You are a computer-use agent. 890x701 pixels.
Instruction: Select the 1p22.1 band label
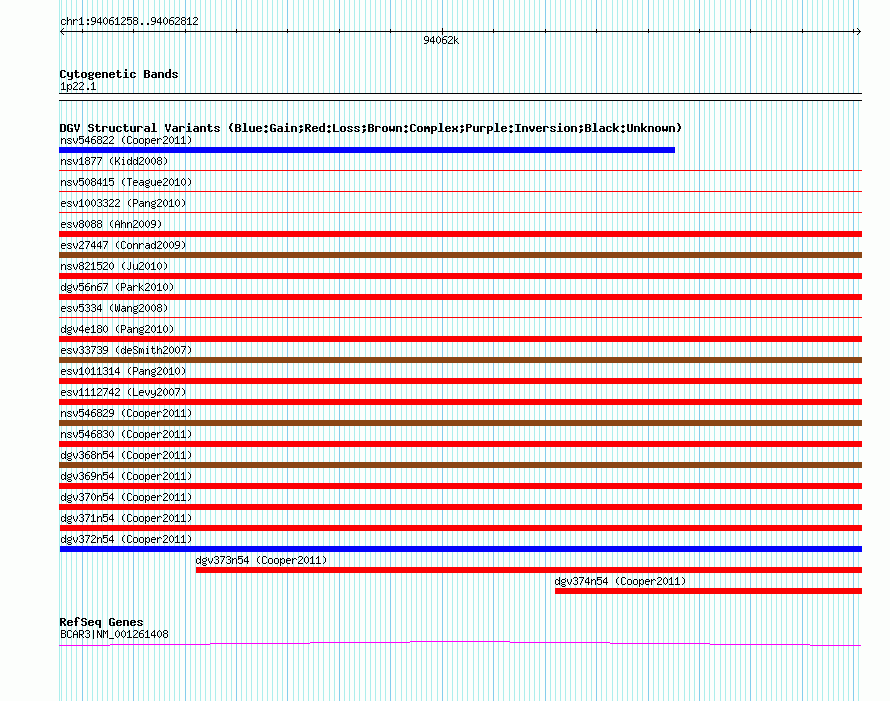tap(78, 86)
